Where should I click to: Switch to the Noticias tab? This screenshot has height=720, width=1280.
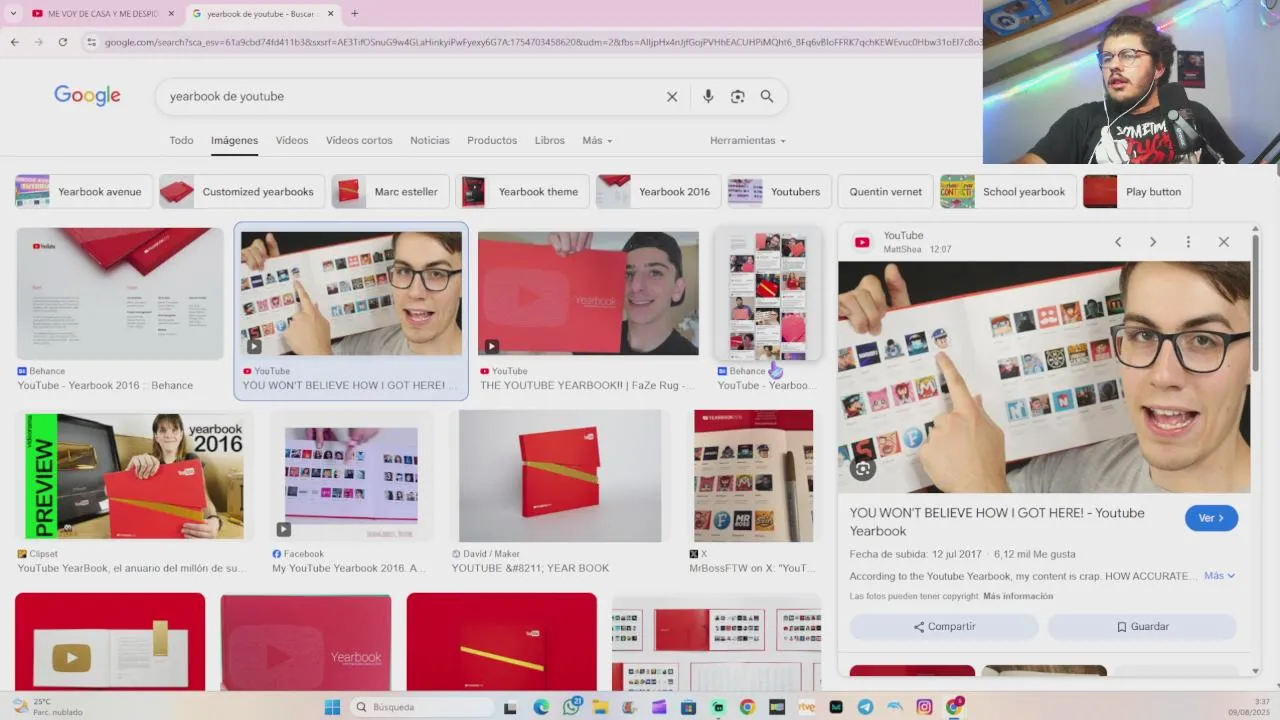430,141
